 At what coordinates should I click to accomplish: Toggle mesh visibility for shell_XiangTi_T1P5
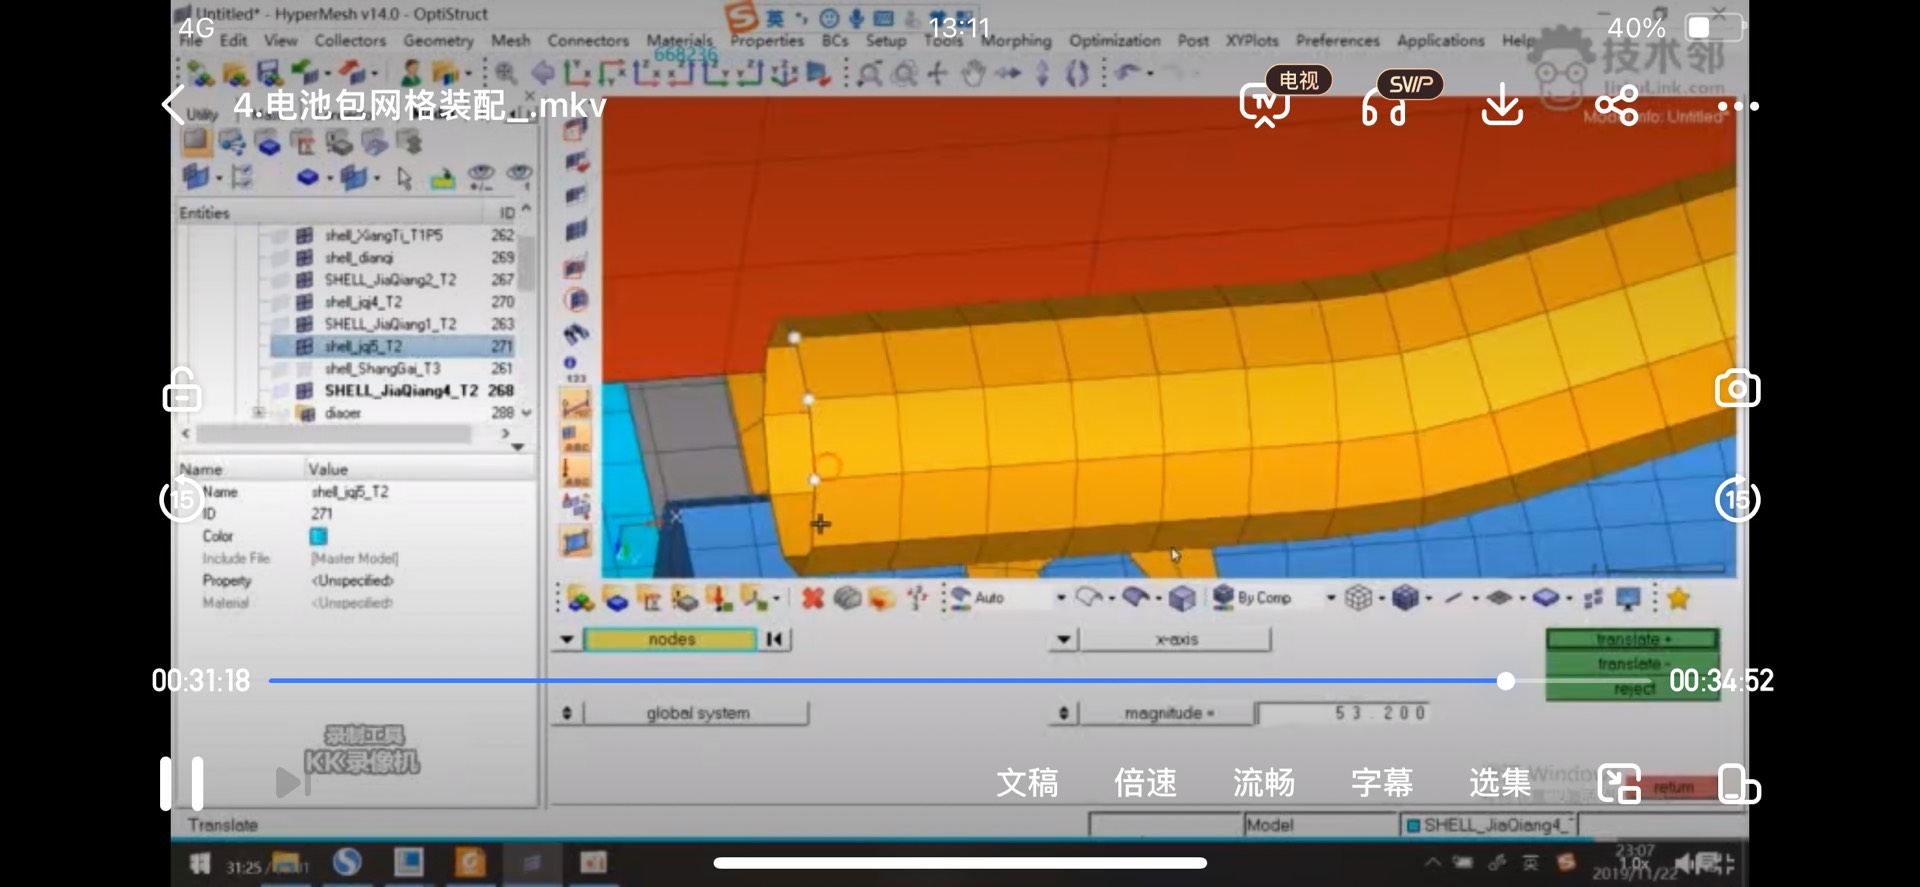point(304,236)
